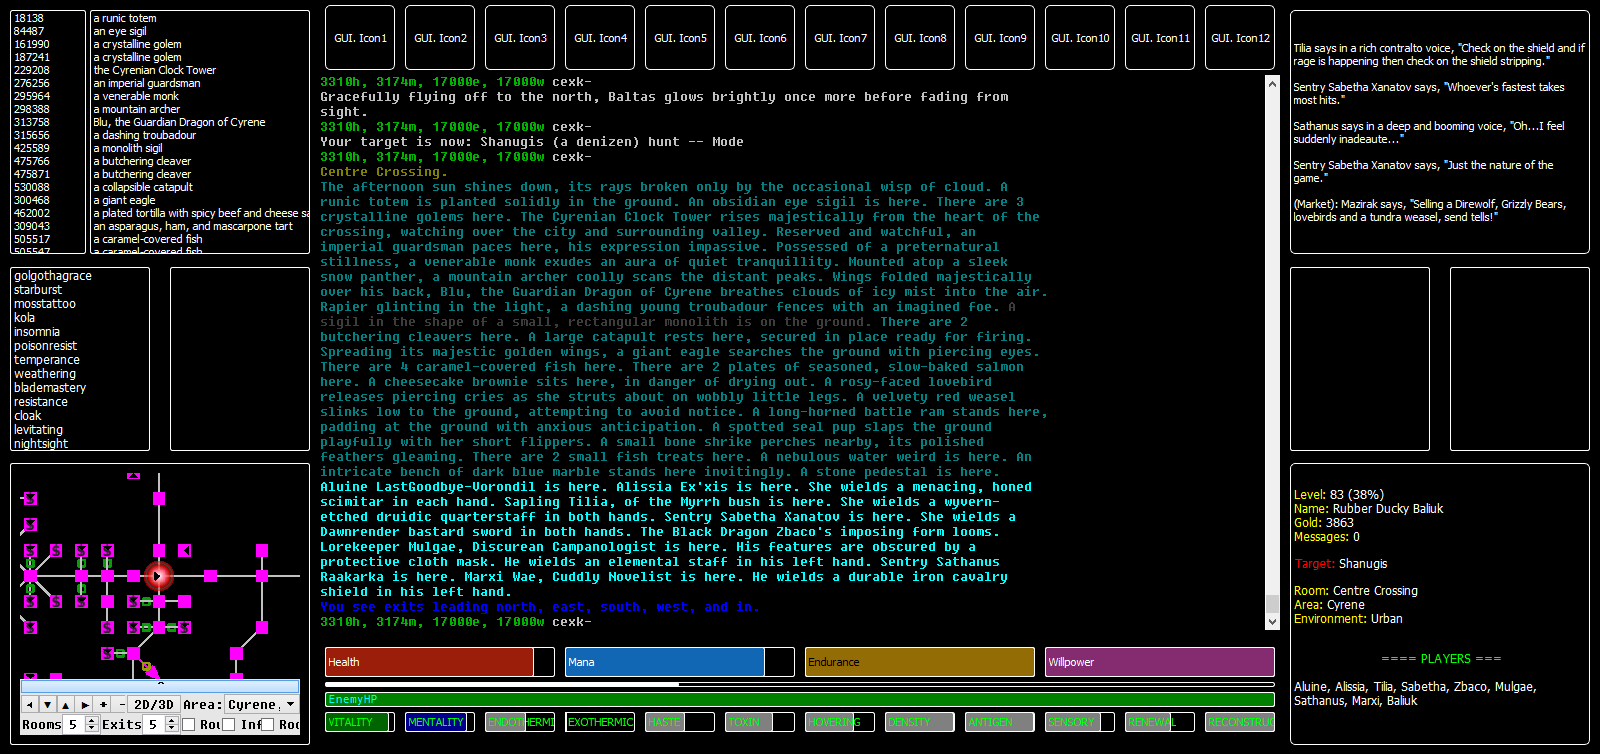
Task: Click the HOVERING balance gauge
Action: coord(840,722)
